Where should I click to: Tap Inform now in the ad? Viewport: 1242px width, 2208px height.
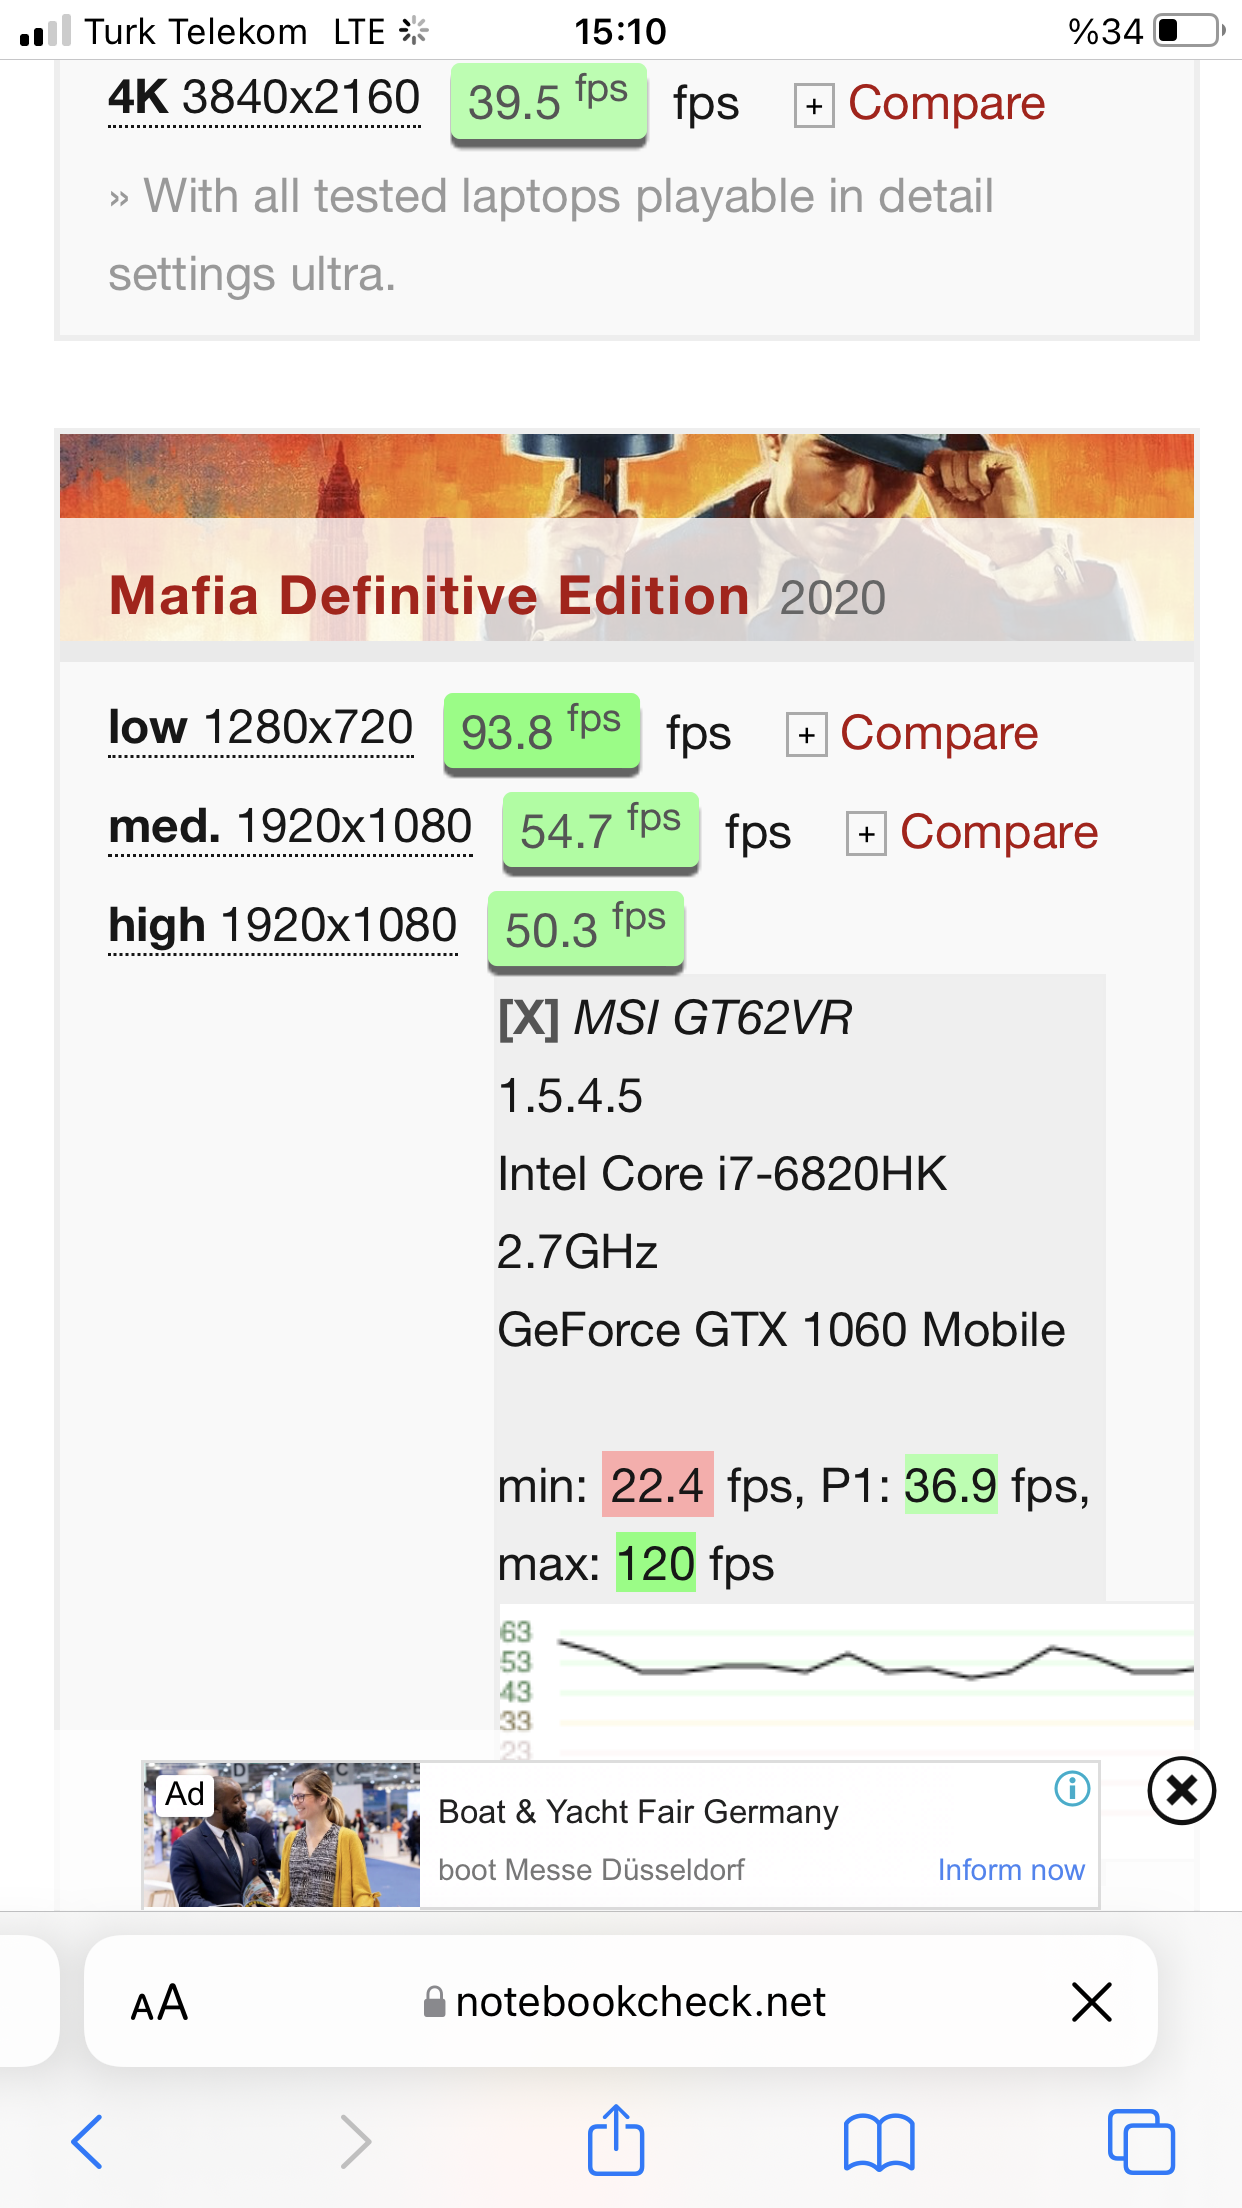pyautogui.click(x=1011, y=1870)
